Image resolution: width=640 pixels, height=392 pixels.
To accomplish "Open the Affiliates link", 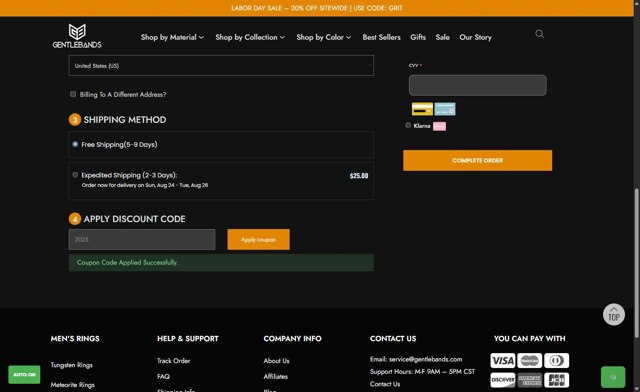I will (276, 376).
